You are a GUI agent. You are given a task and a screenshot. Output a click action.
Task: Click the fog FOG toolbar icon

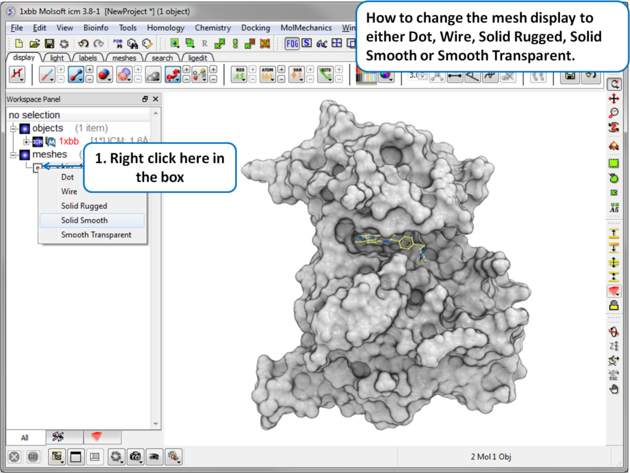click(x=292, y=44)
